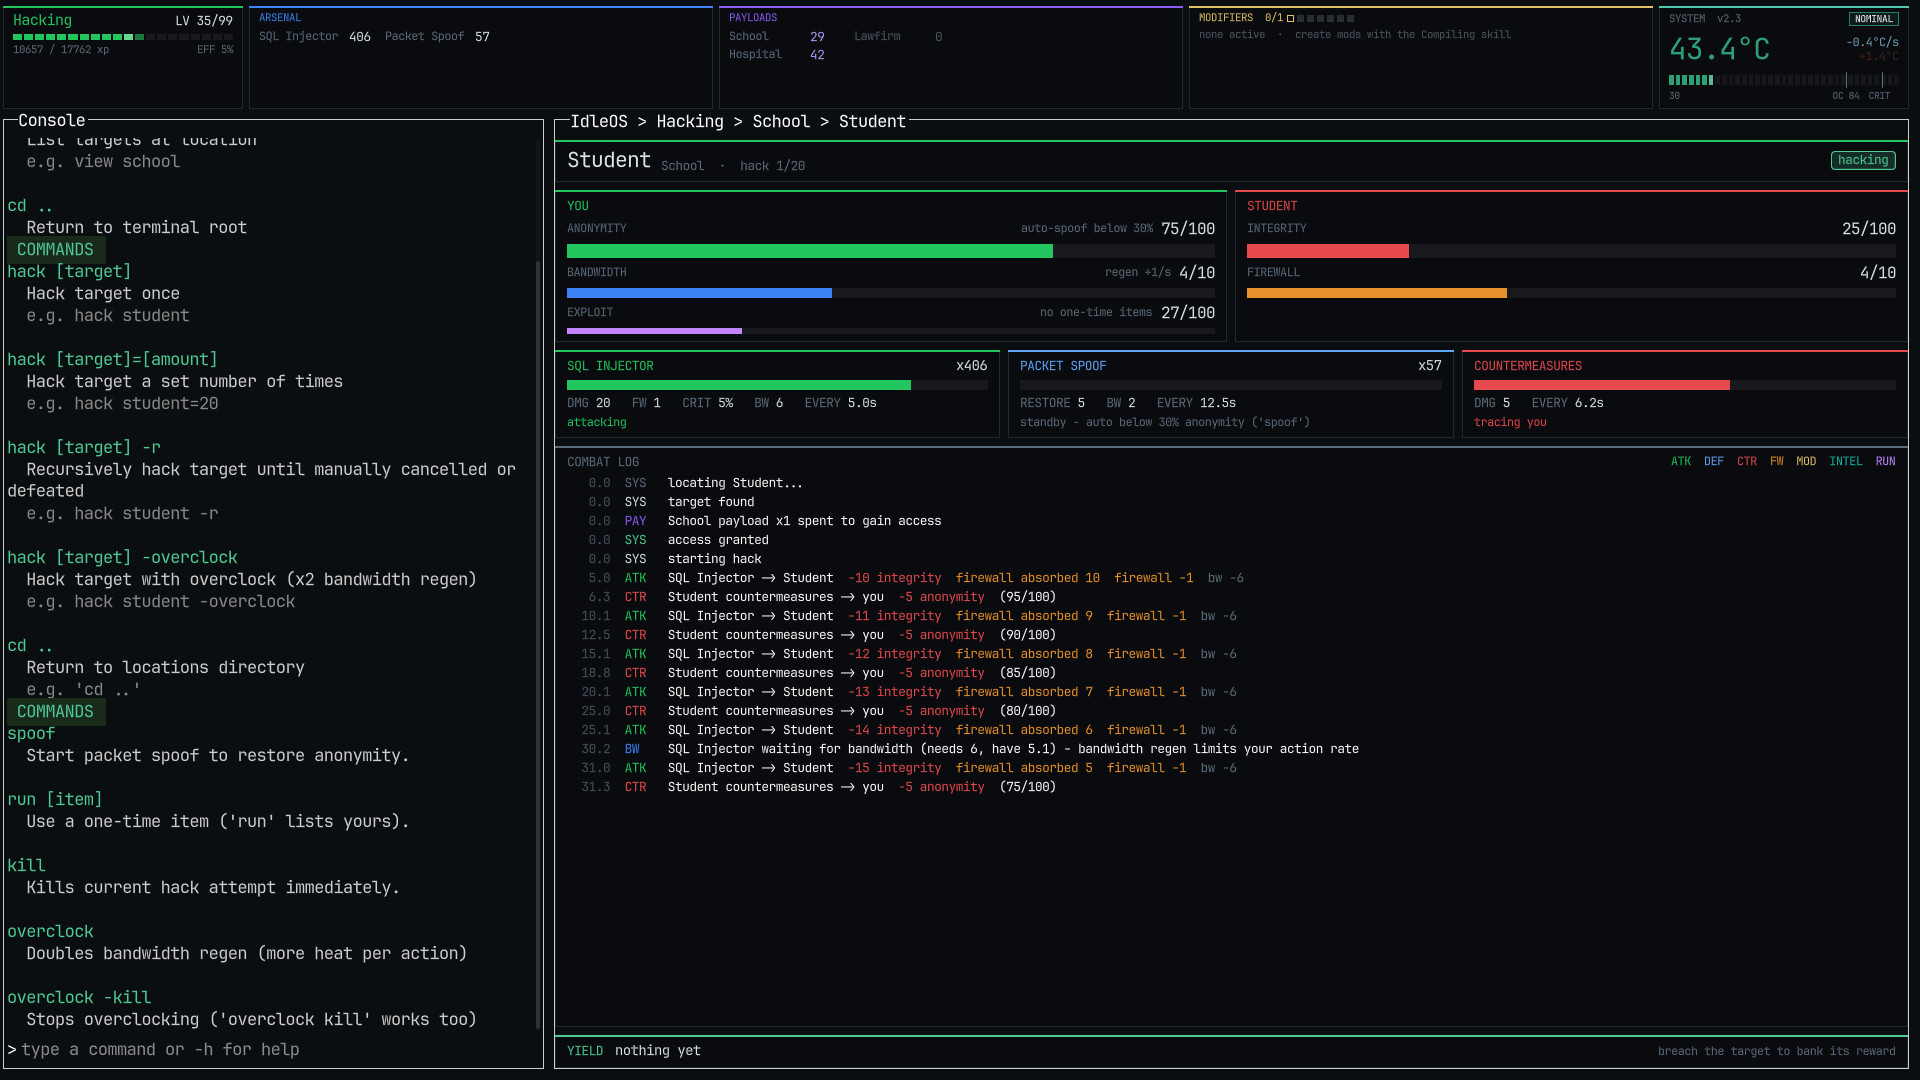
Task: Click the 'YIELD nothing yet' status line
Action: pyautogui.click(x=634, y=1051)
